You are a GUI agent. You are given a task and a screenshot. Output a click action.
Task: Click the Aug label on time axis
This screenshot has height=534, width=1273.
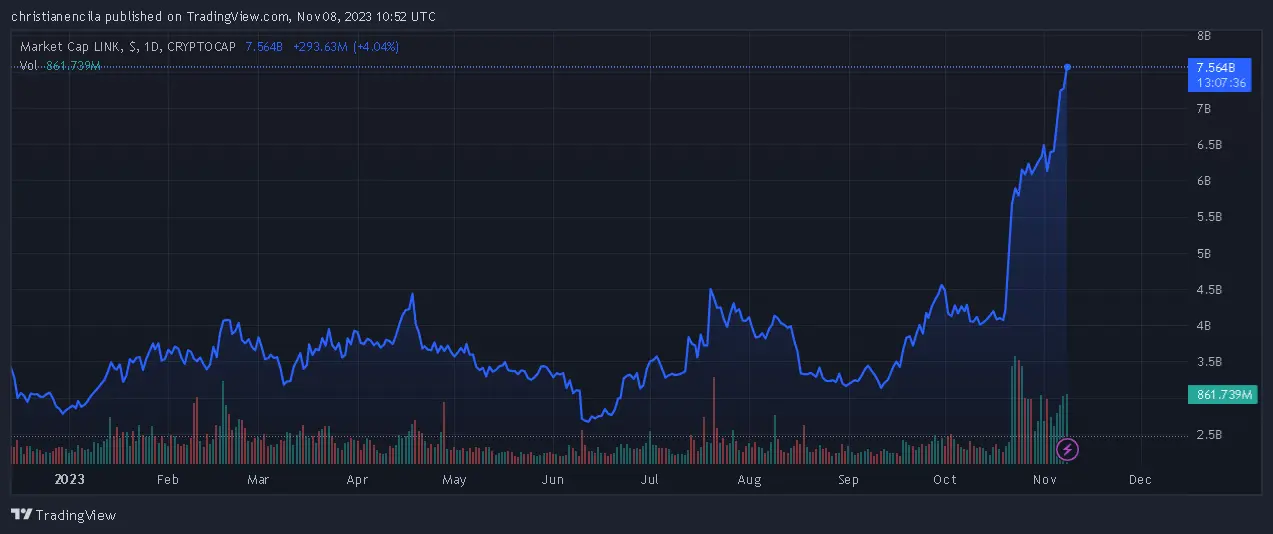tap(749, 480)
